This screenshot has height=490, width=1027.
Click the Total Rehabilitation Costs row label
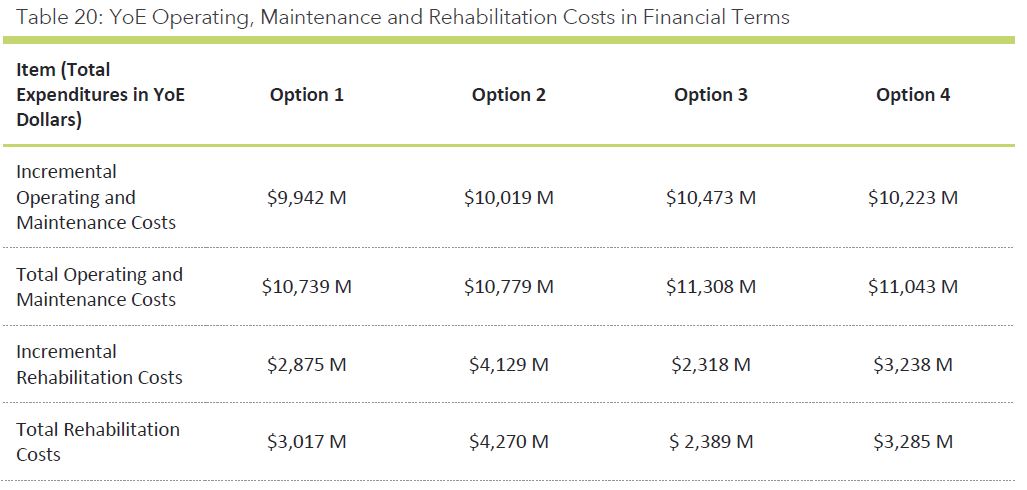tap(98, 442)
